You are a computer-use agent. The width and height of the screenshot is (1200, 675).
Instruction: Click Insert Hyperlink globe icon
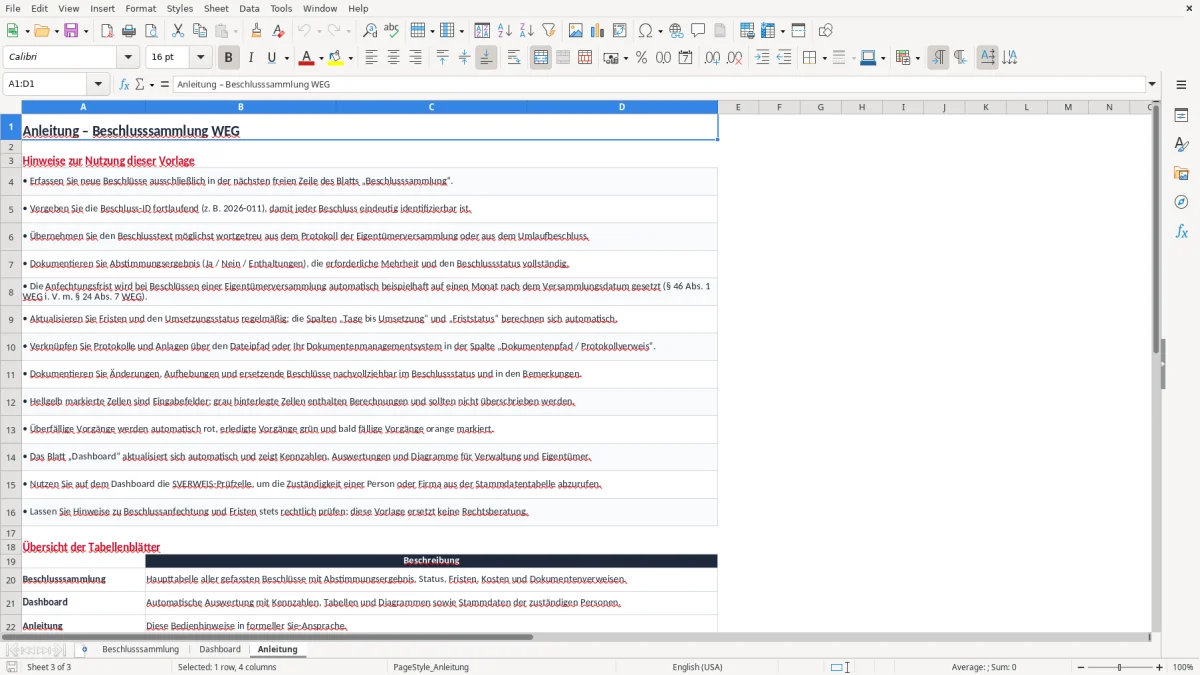click(x=676, y=31)
